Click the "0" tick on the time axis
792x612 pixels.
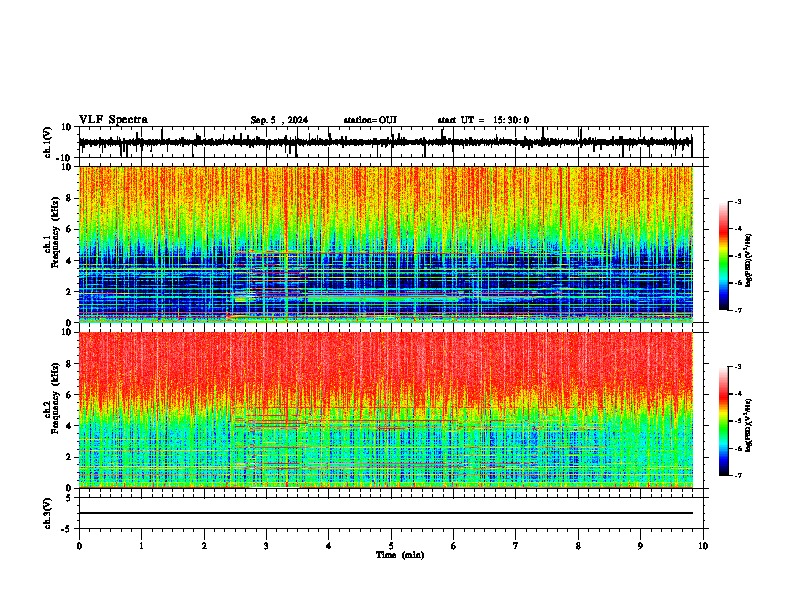tap(79, 546)
